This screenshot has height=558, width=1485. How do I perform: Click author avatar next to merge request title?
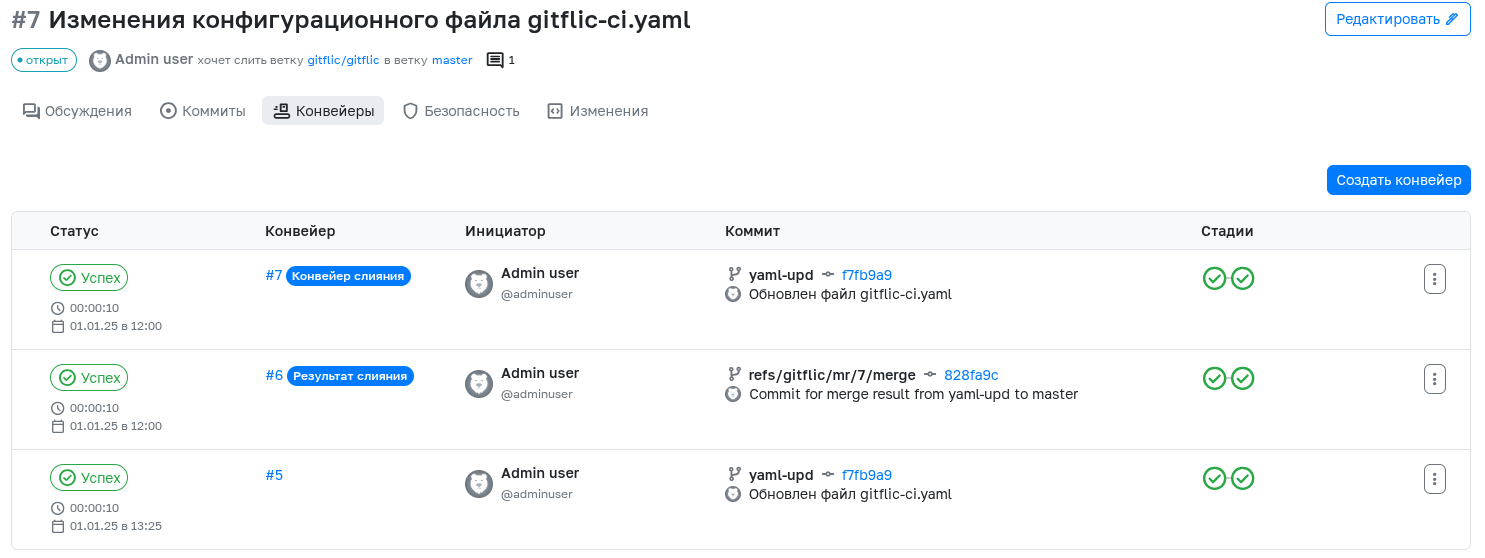coord(100,60)
